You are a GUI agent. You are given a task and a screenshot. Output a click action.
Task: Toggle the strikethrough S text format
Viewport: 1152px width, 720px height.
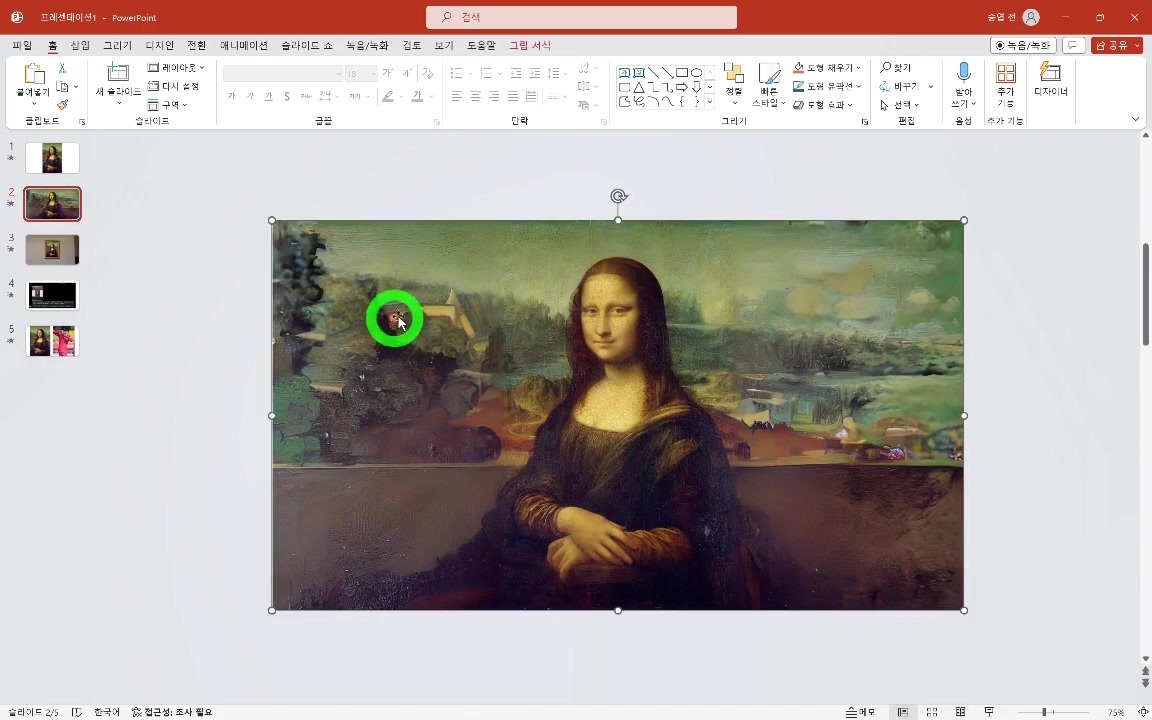click(x=287, y=96)
